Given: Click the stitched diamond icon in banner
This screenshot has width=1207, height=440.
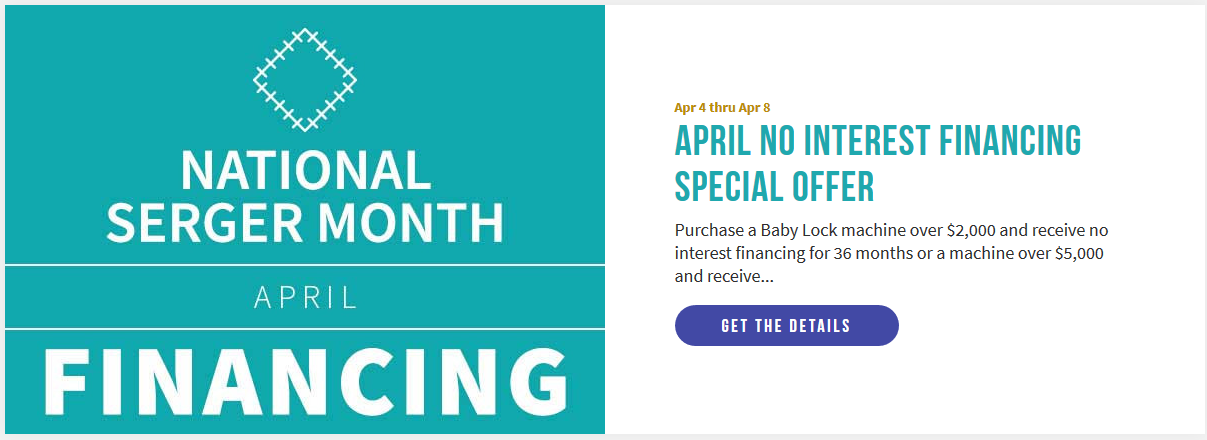Looking at the screenshot, I should coord(305,80).
